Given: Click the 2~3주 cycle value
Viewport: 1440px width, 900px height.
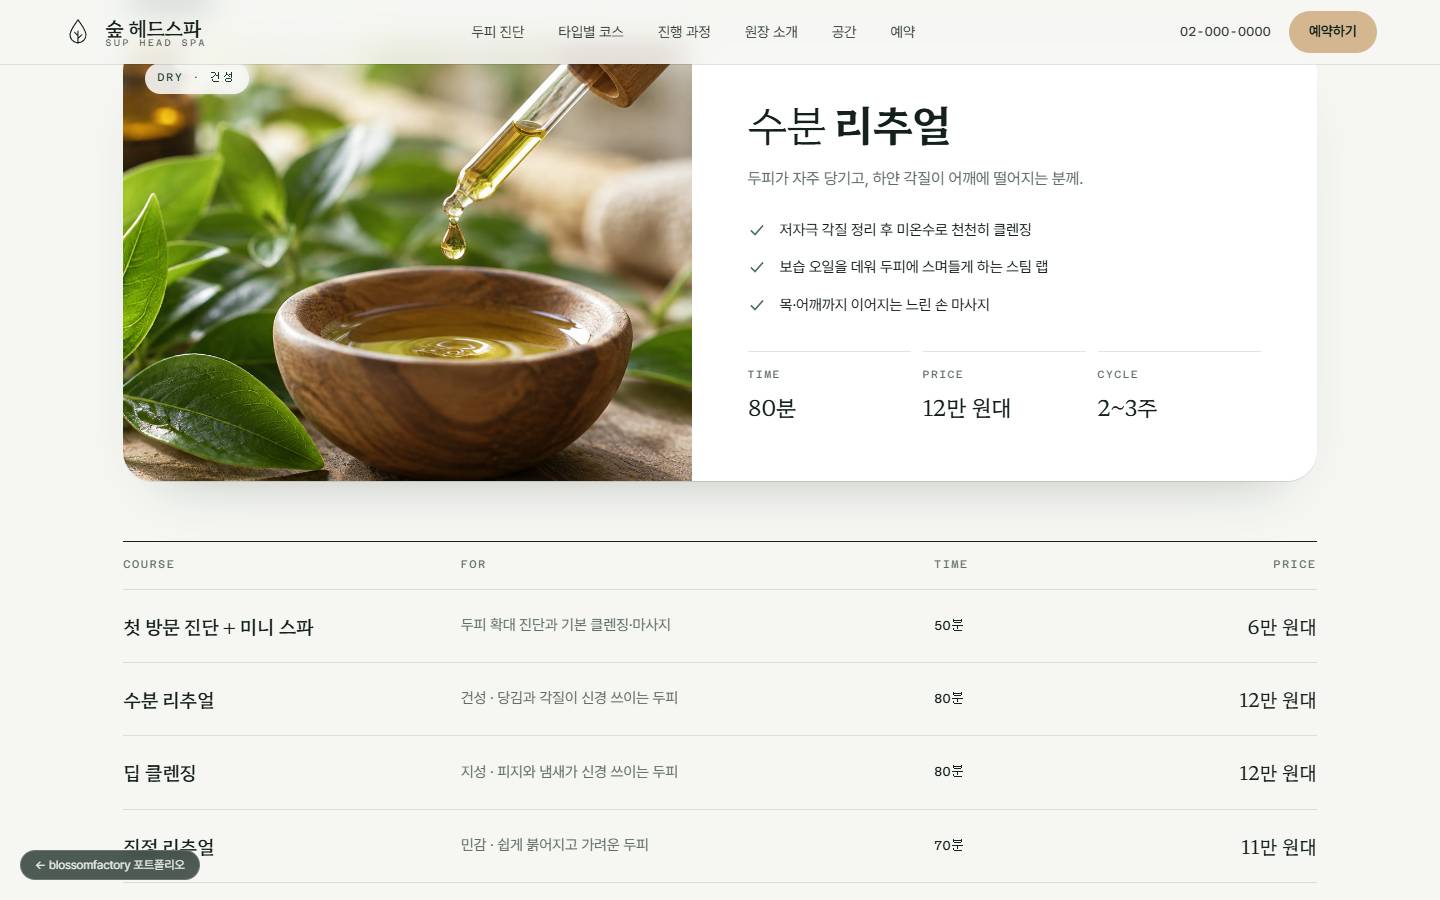Looking at the screenshot, I should pos(1127,408).
